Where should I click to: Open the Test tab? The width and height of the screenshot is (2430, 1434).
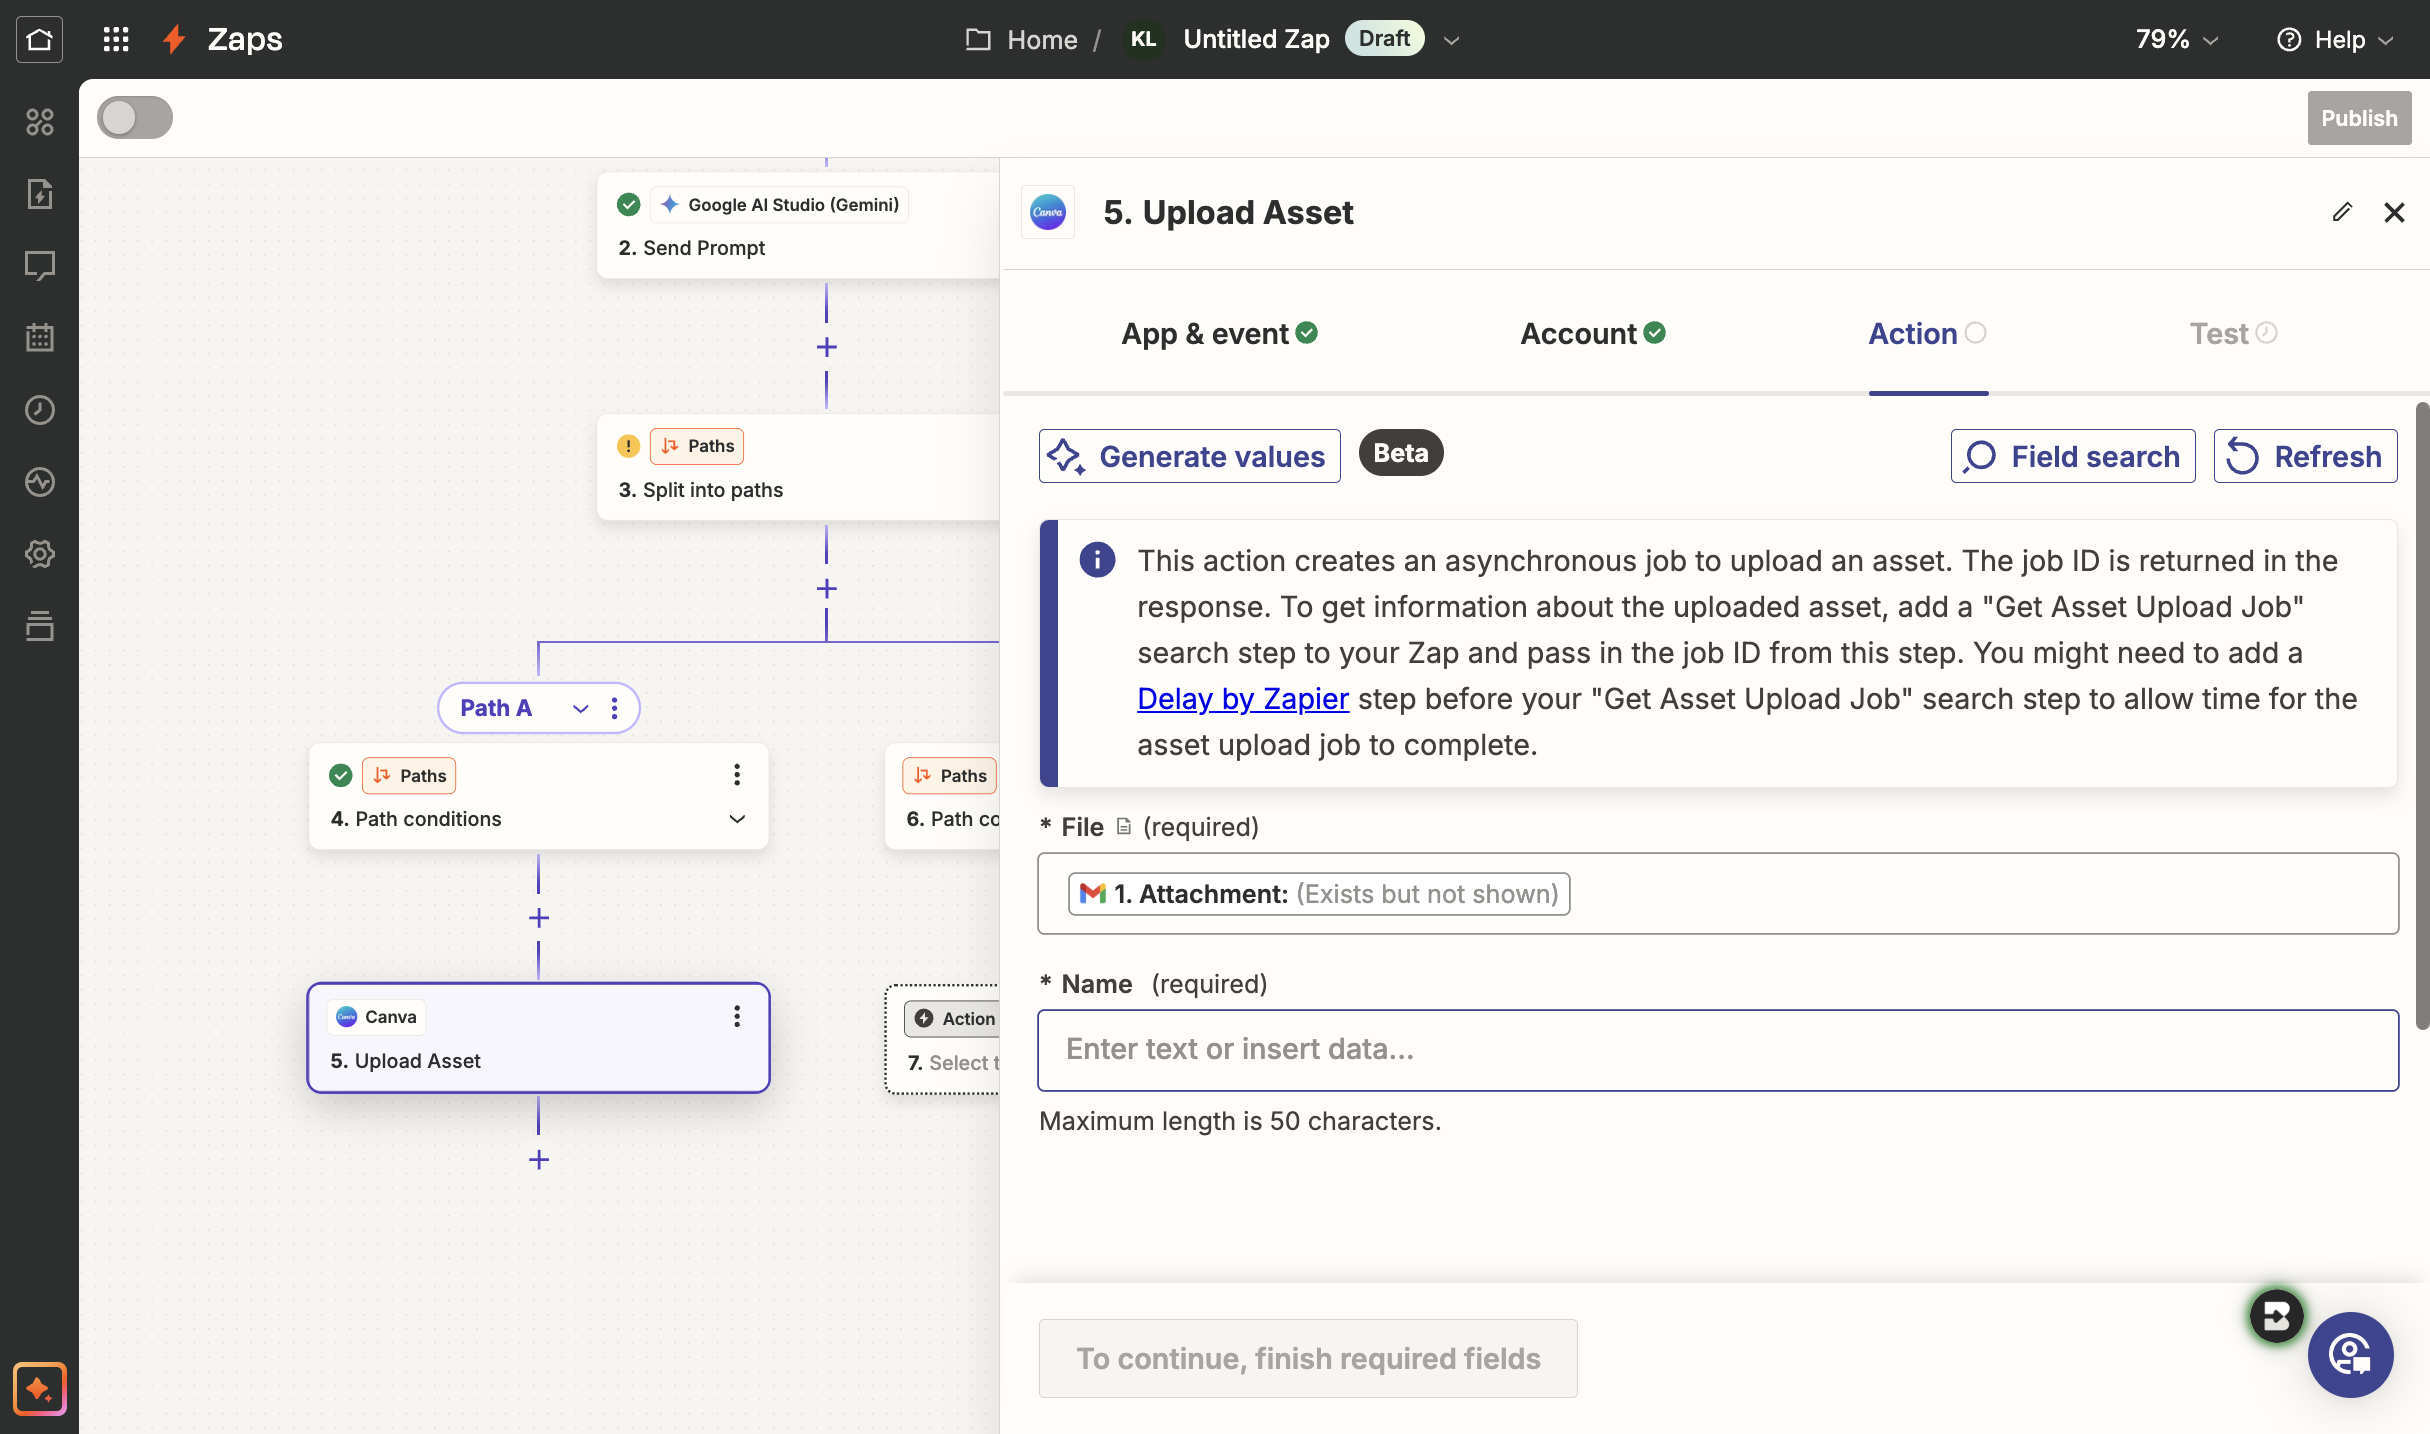click(x=2233, y=333)
